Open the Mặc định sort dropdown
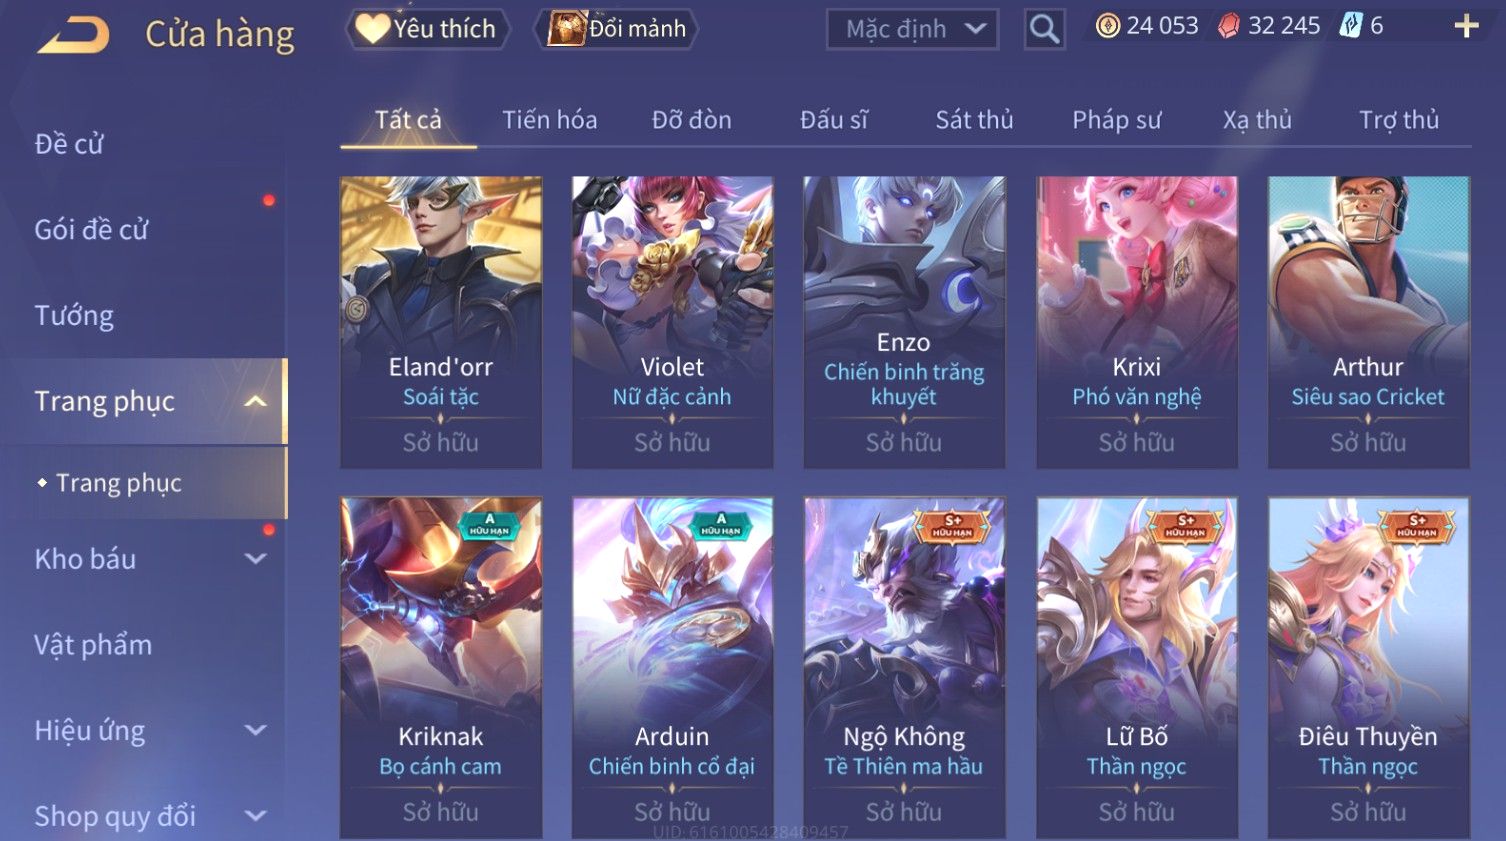This screenshot has height=841, width=1506. click(912, 29)
